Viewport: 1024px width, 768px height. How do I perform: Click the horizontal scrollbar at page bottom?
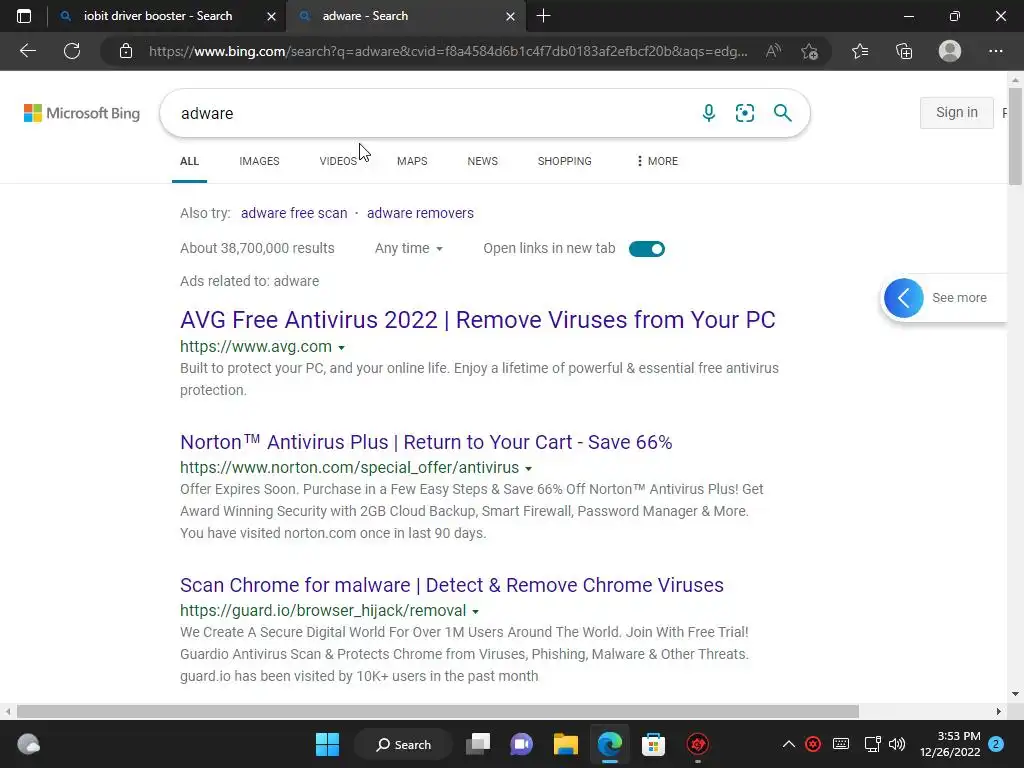[x=438, y=711]
